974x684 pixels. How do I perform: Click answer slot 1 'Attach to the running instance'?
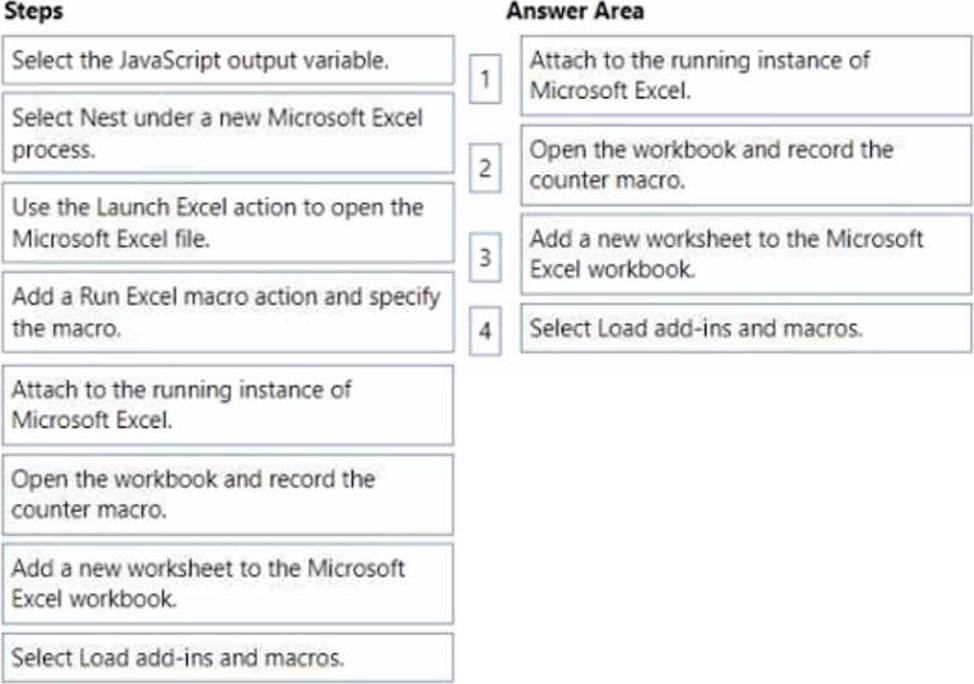click(x=745, y=75)
